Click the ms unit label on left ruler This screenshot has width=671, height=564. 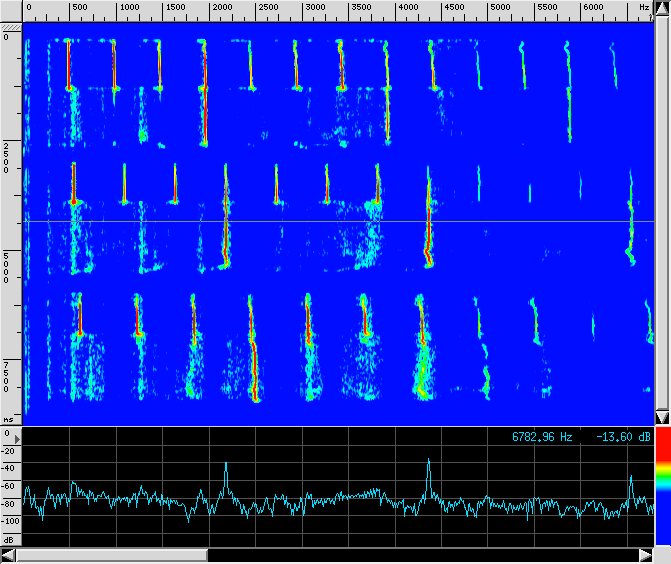pyautogui.click(x=8, y=420)
